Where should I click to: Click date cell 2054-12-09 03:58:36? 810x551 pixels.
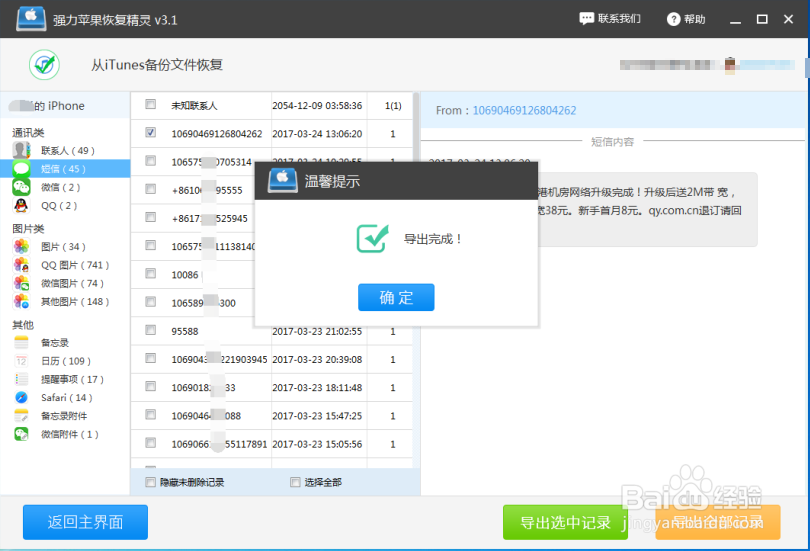click(x=317, y=105)
